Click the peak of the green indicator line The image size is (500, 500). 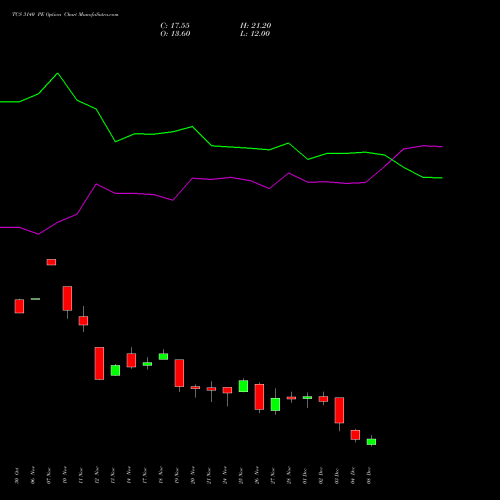58,73
